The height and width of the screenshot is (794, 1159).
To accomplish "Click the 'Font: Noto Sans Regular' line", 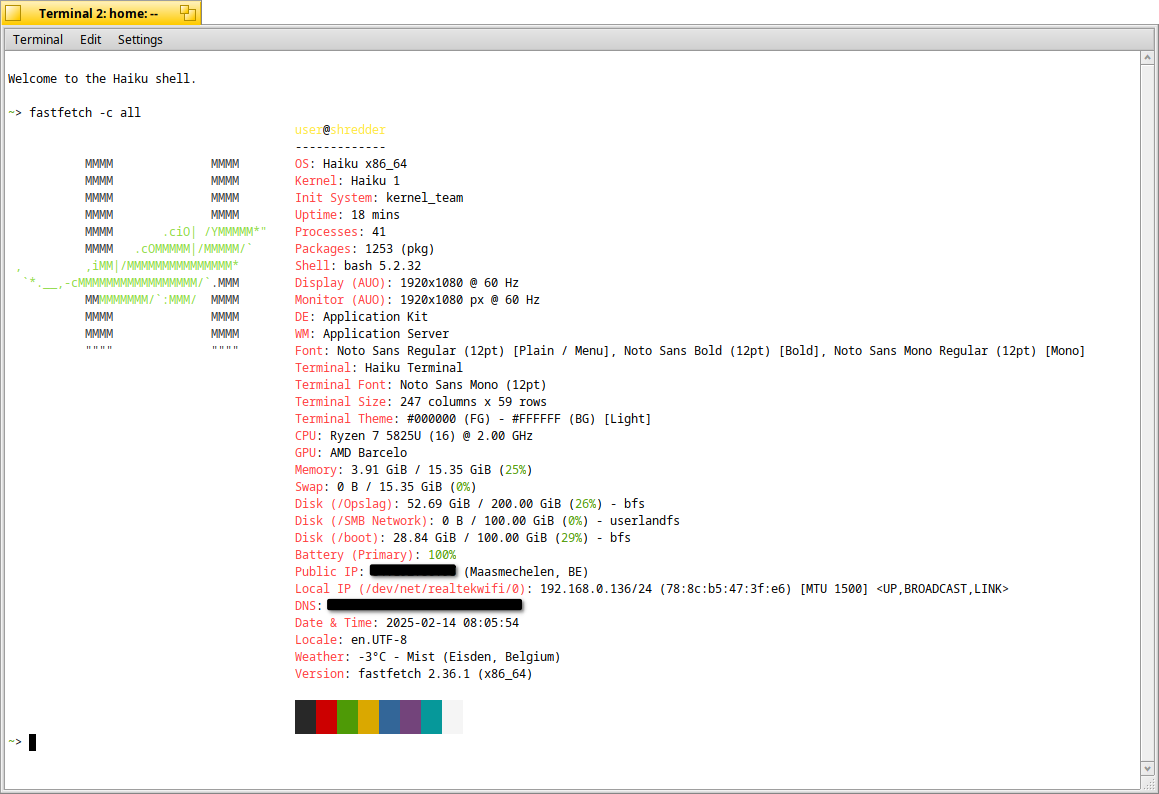I will (x=690, y=350).
